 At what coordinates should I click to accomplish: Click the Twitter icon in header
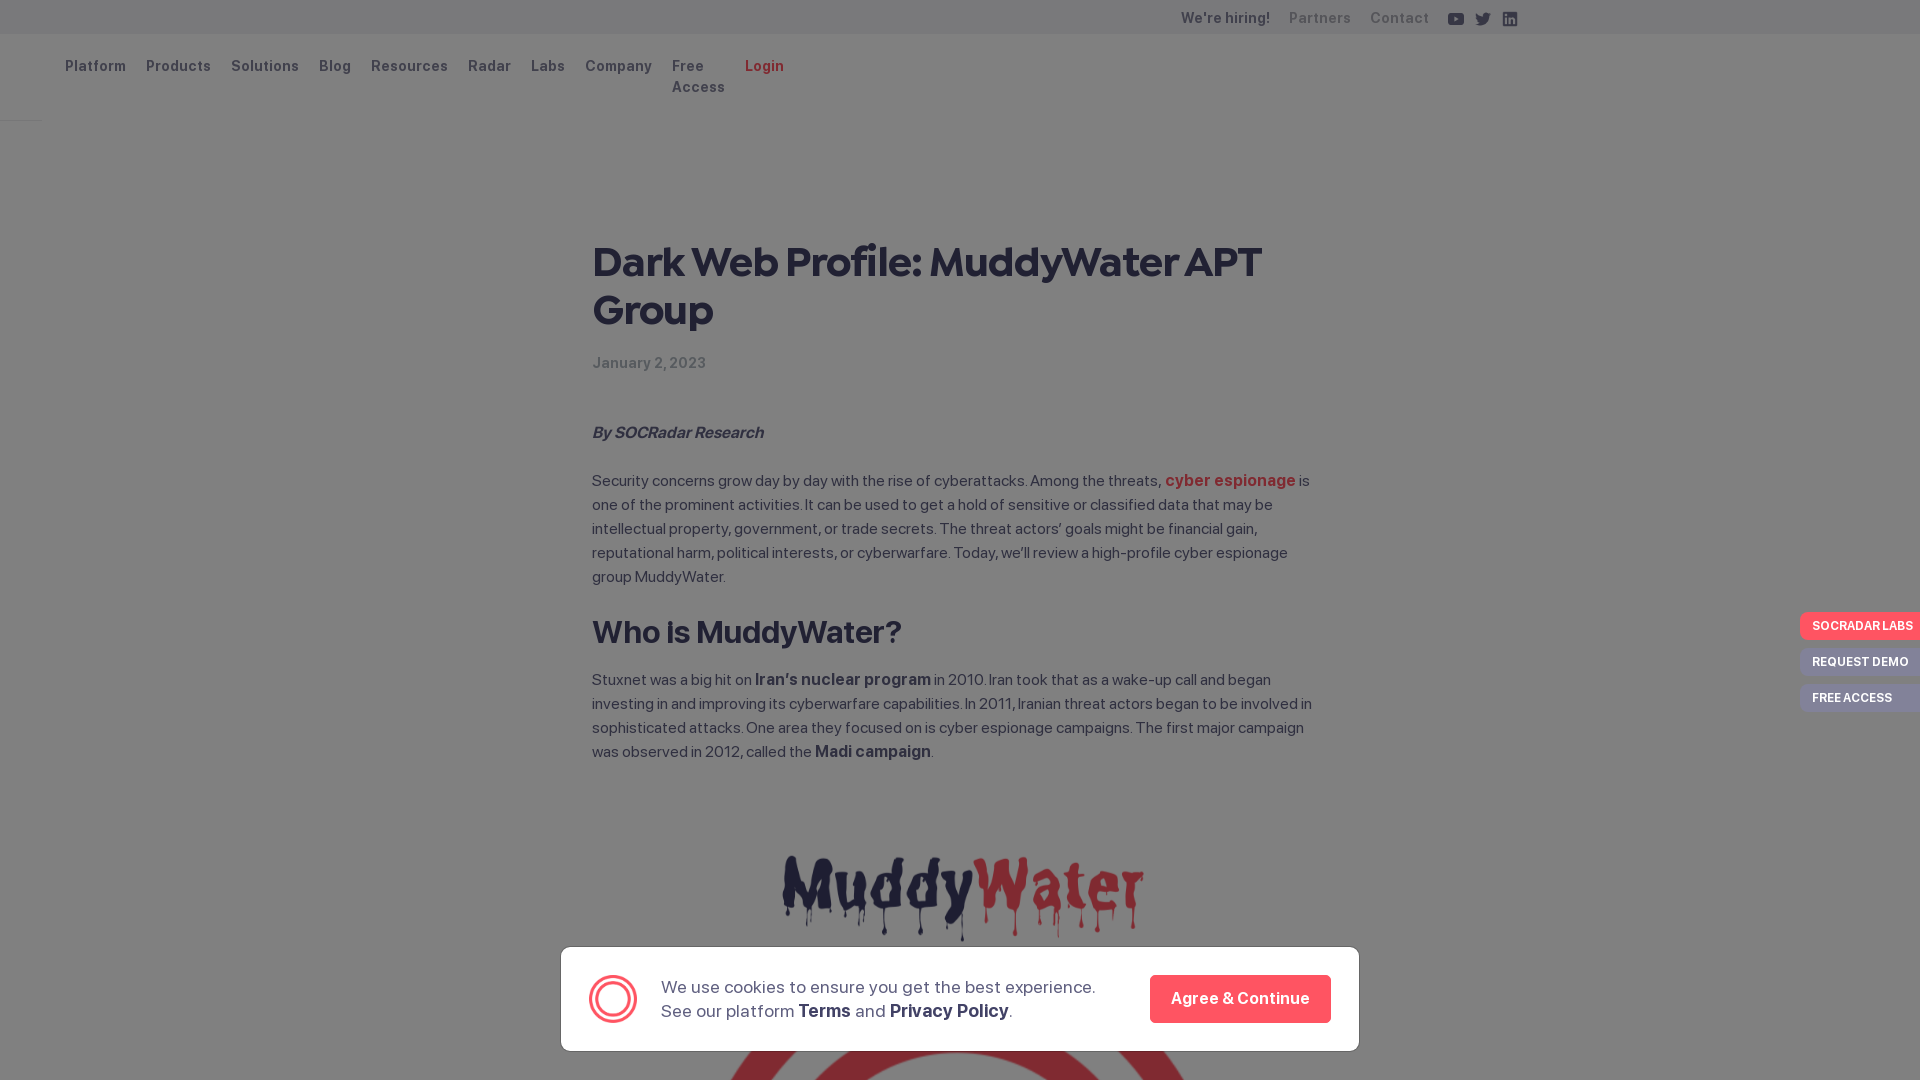click(x=1482, y=18)
